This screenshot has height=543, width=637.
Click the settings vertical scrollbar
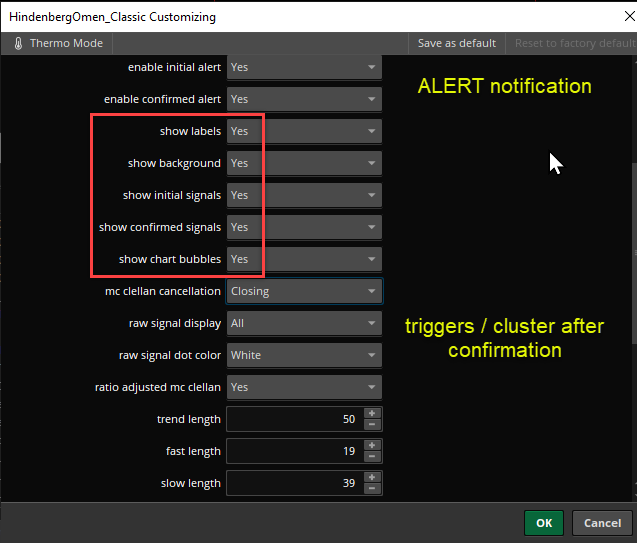pos(634,253)
